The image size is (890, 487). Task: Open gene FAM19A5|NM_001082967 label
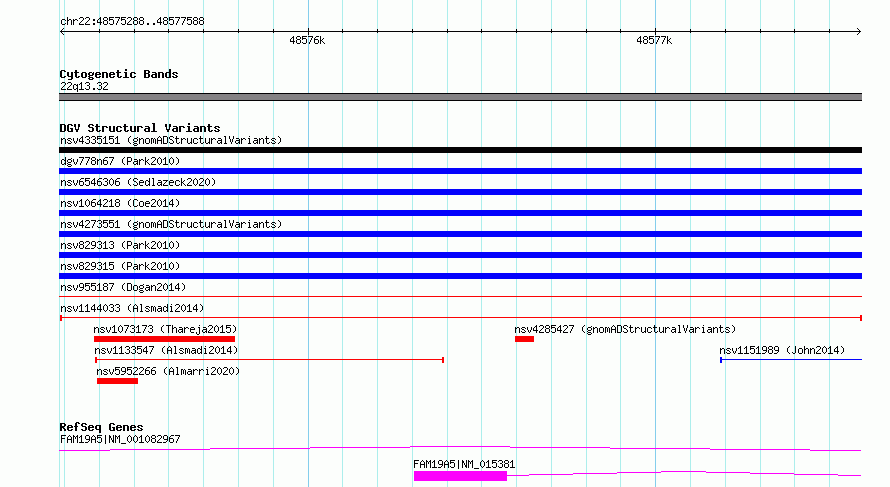[x=120, y=439]
